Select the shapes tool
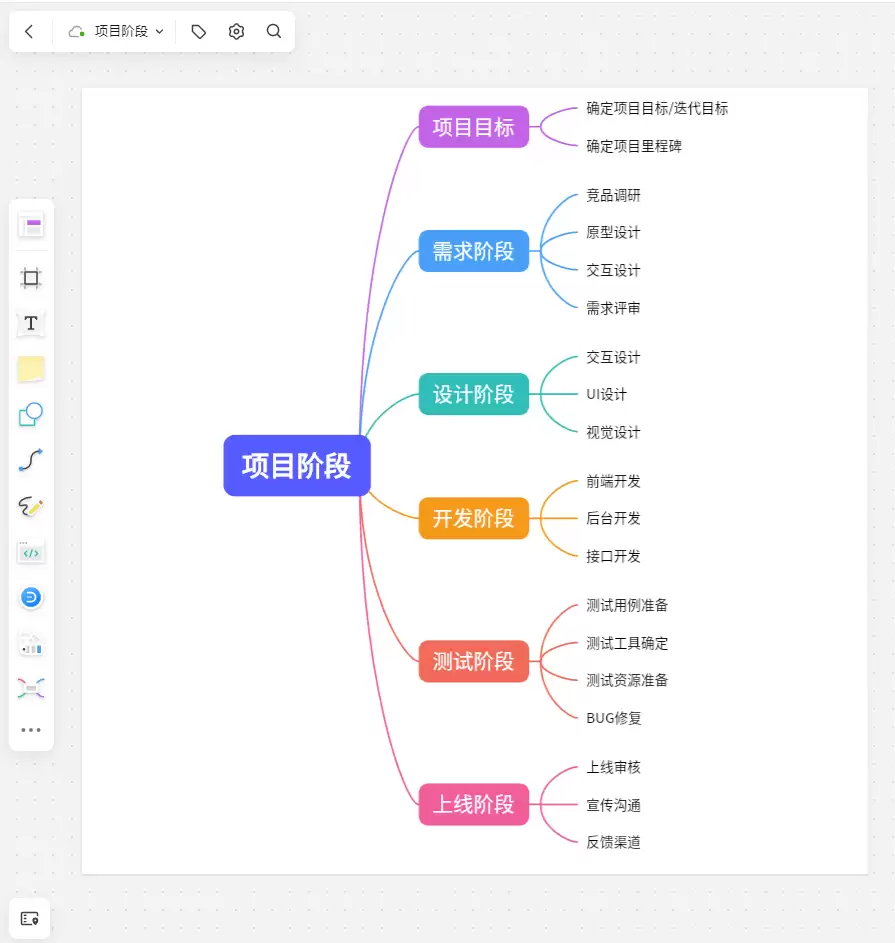The width and height of the screenshot is (895, 943). (x=31, y=414)
